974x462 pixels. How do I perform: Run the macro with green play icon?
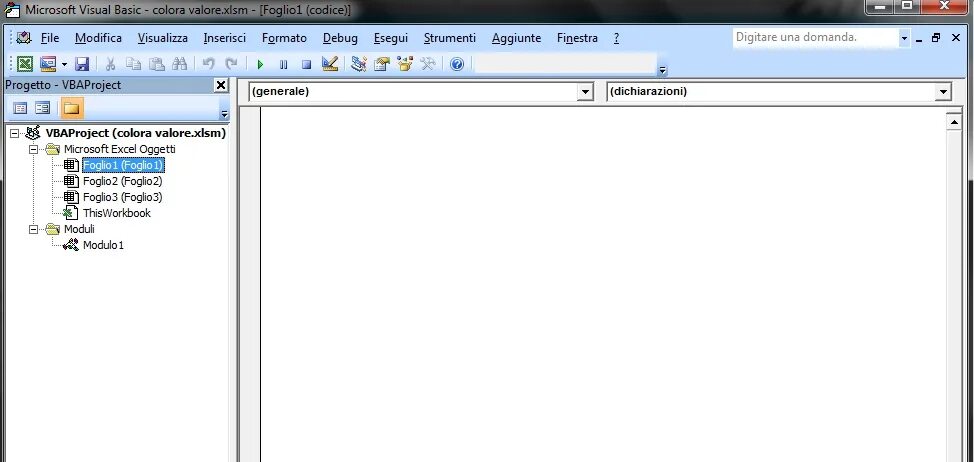[260, 64]
